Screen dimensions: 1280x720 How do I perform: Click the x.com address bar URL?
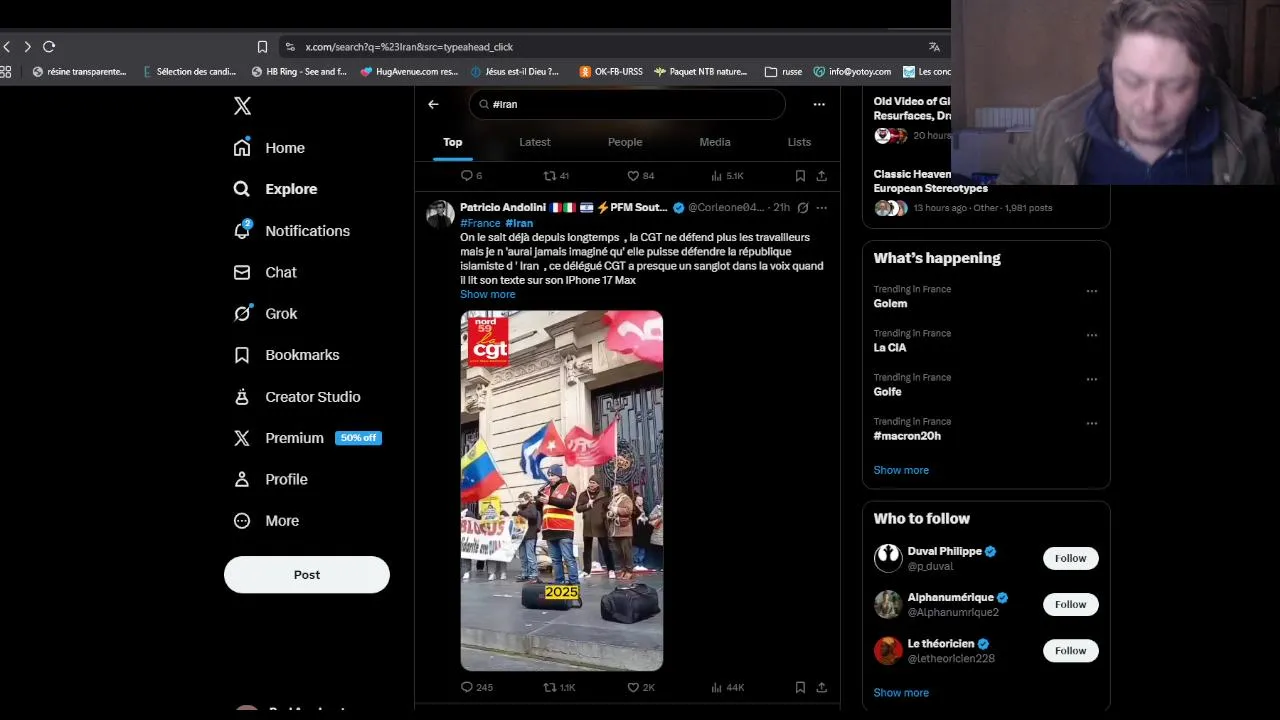409,47
